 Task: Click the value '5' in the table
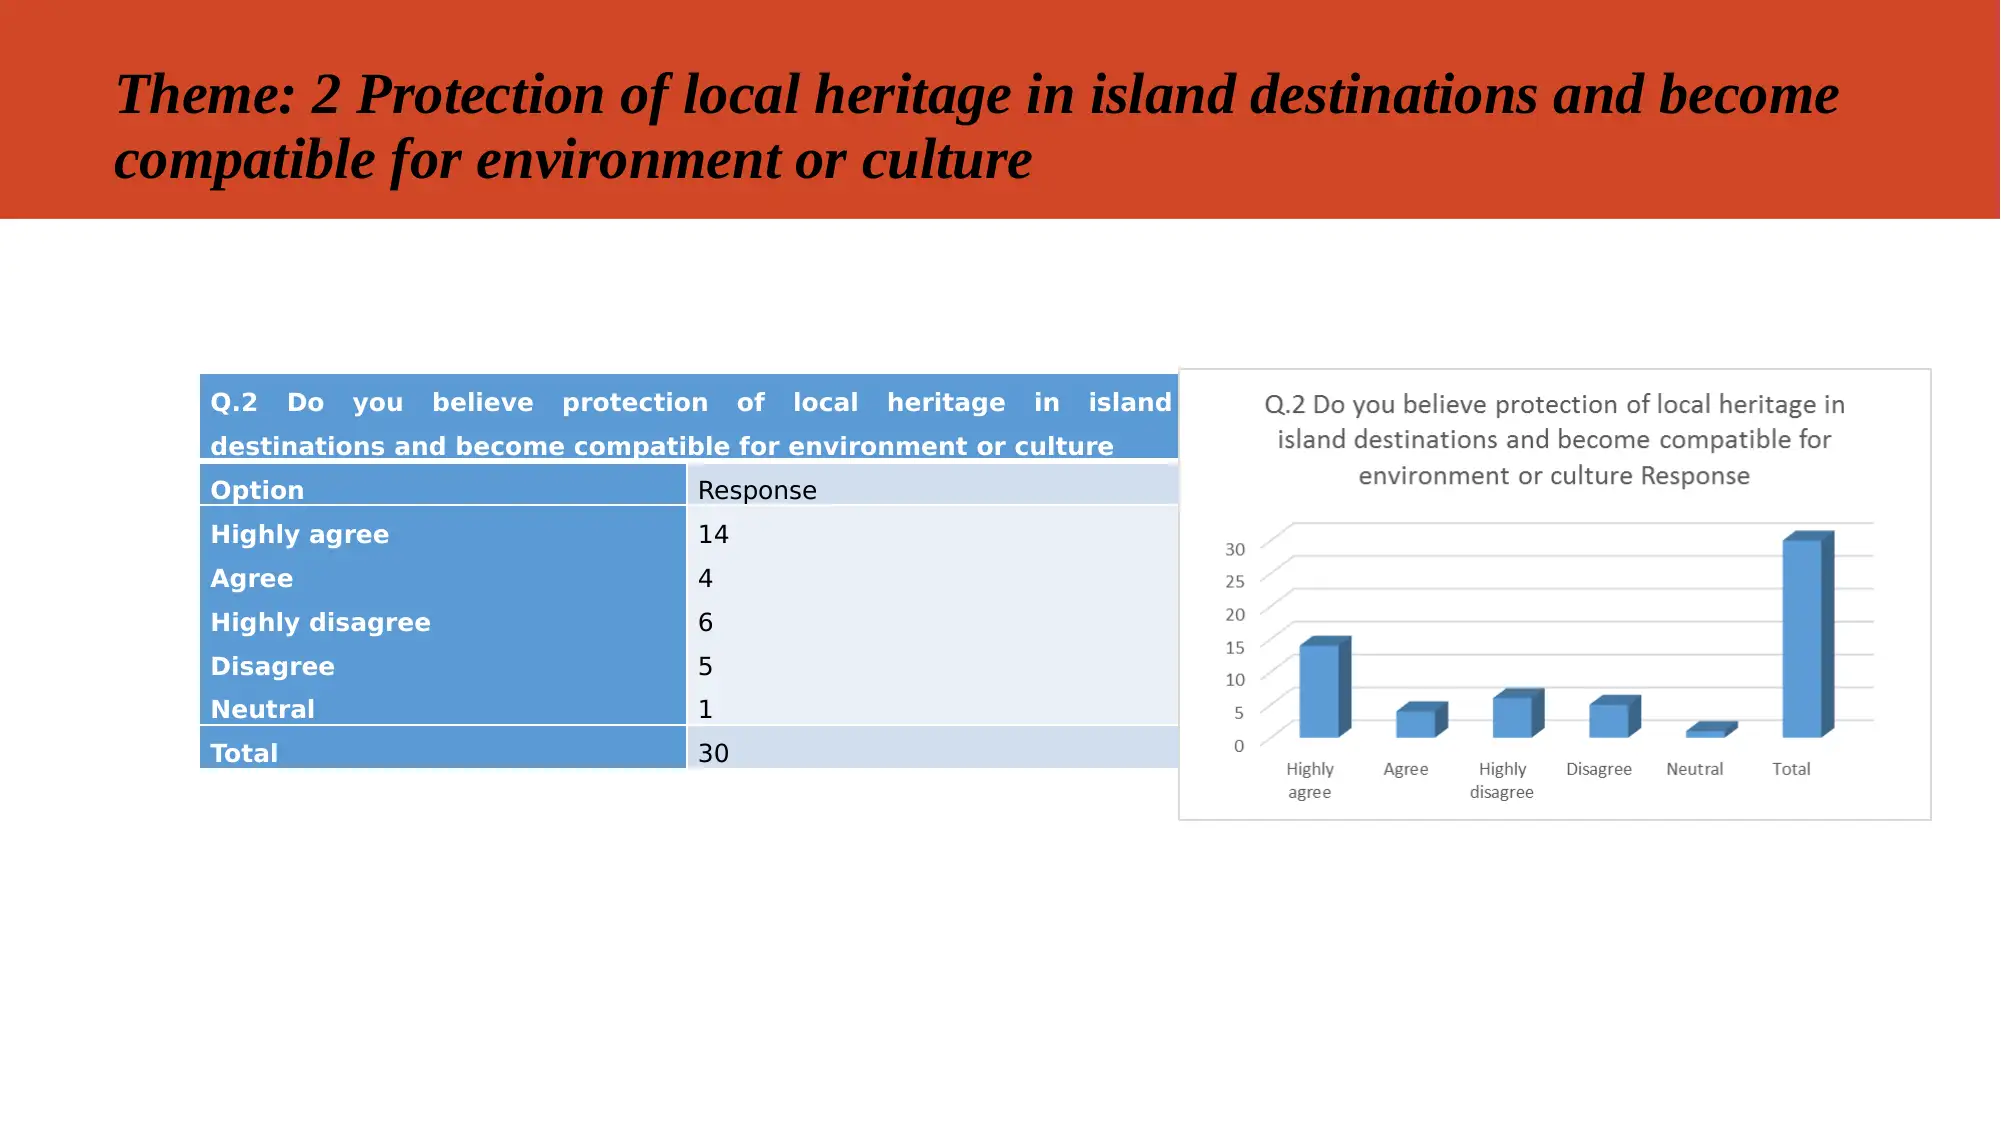pos(705,666)
